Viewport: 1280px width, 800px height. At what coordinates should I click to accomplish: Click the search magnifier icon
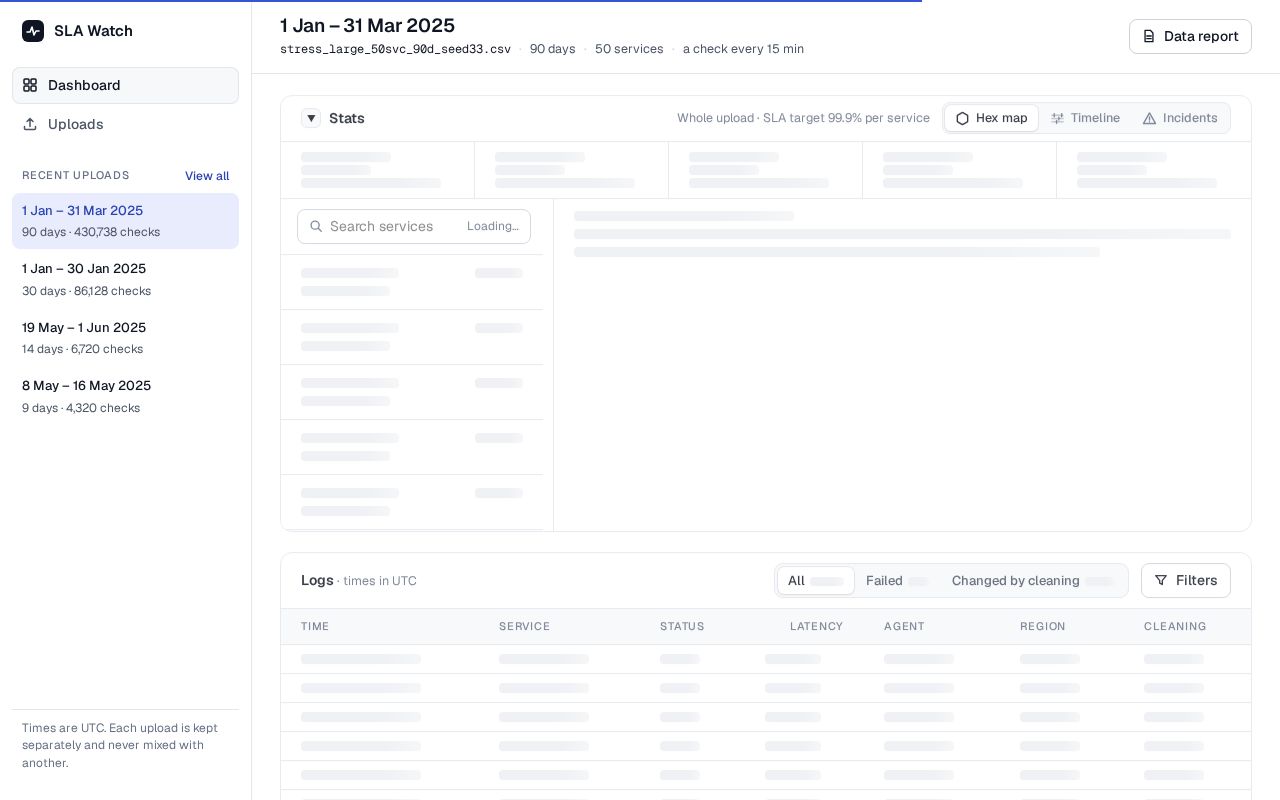[316, 226]
